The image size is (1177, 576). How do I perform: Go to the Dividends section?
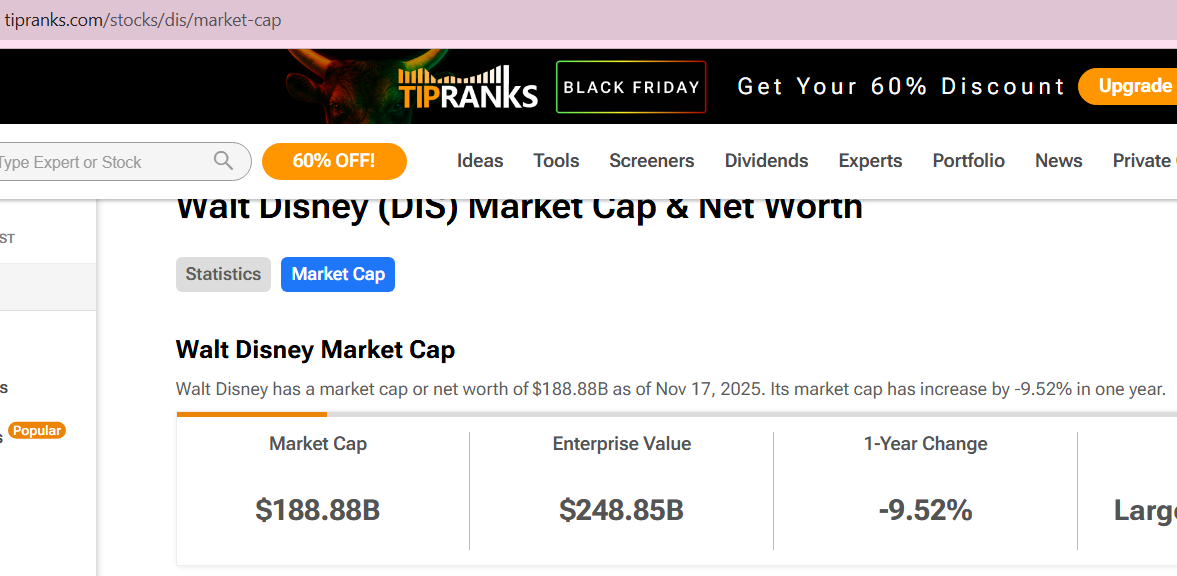coord(766,161)
